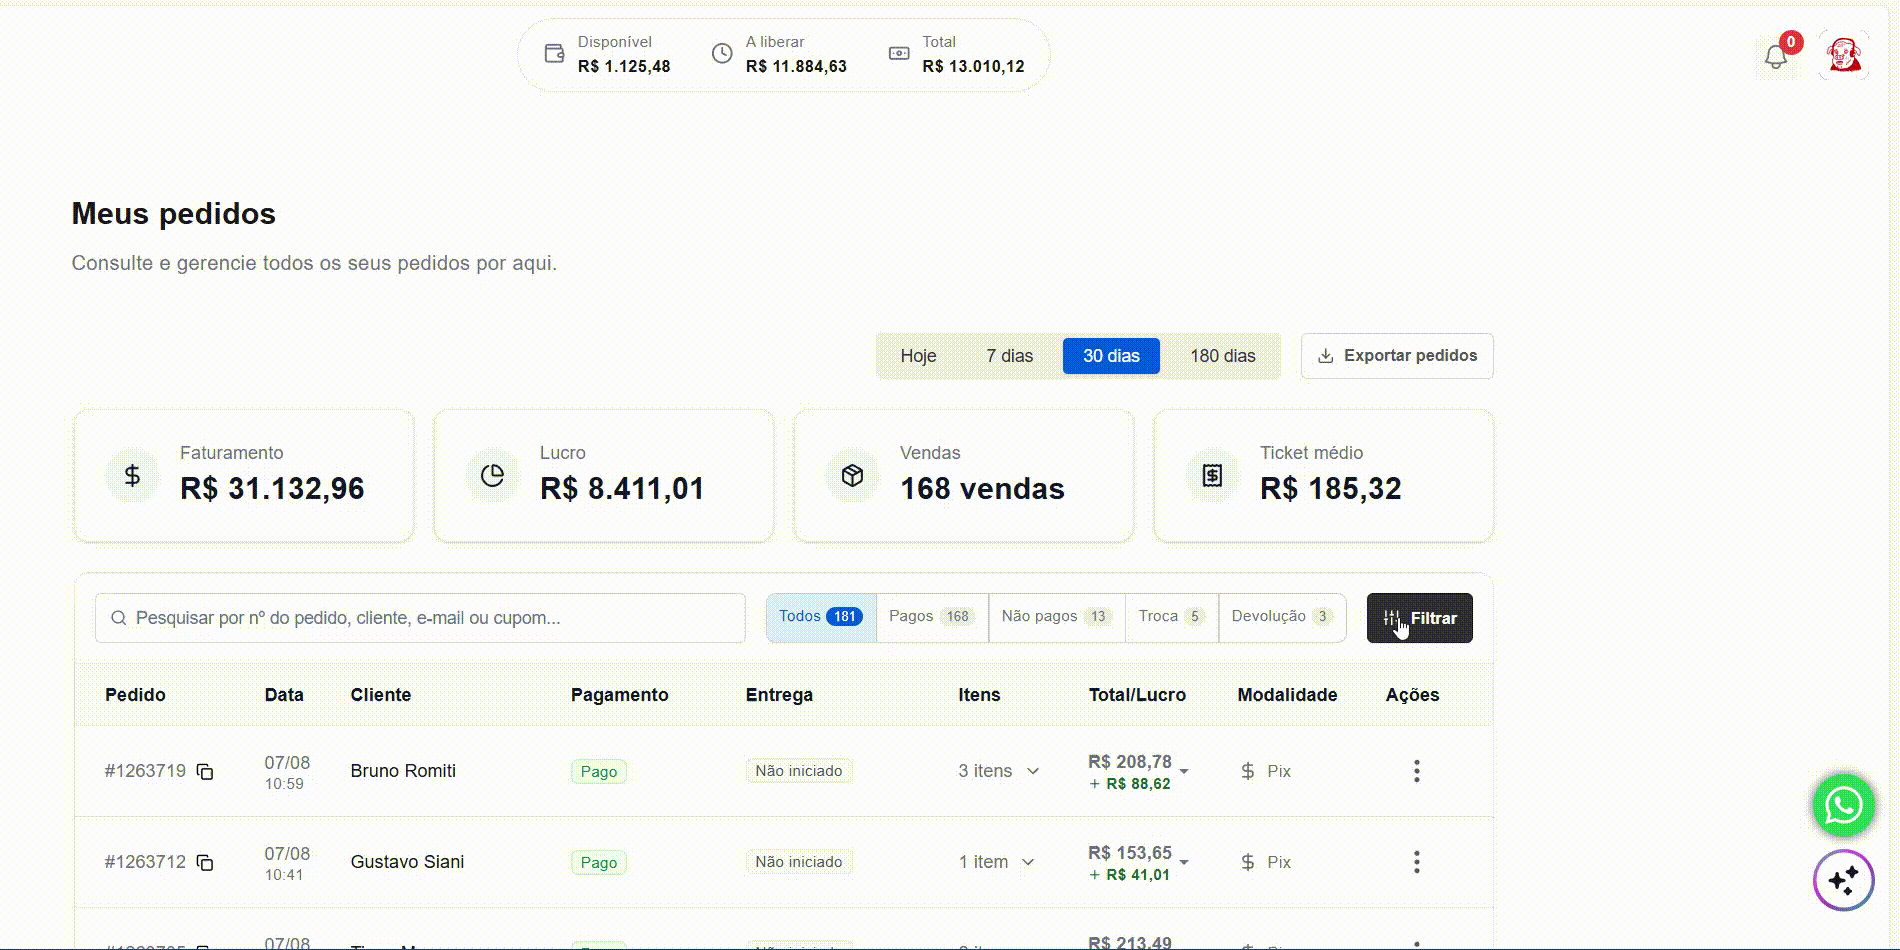The image size is (1900, 950).
Task: Open actions menu for Gustavo Siani order
Action: 1416,862
